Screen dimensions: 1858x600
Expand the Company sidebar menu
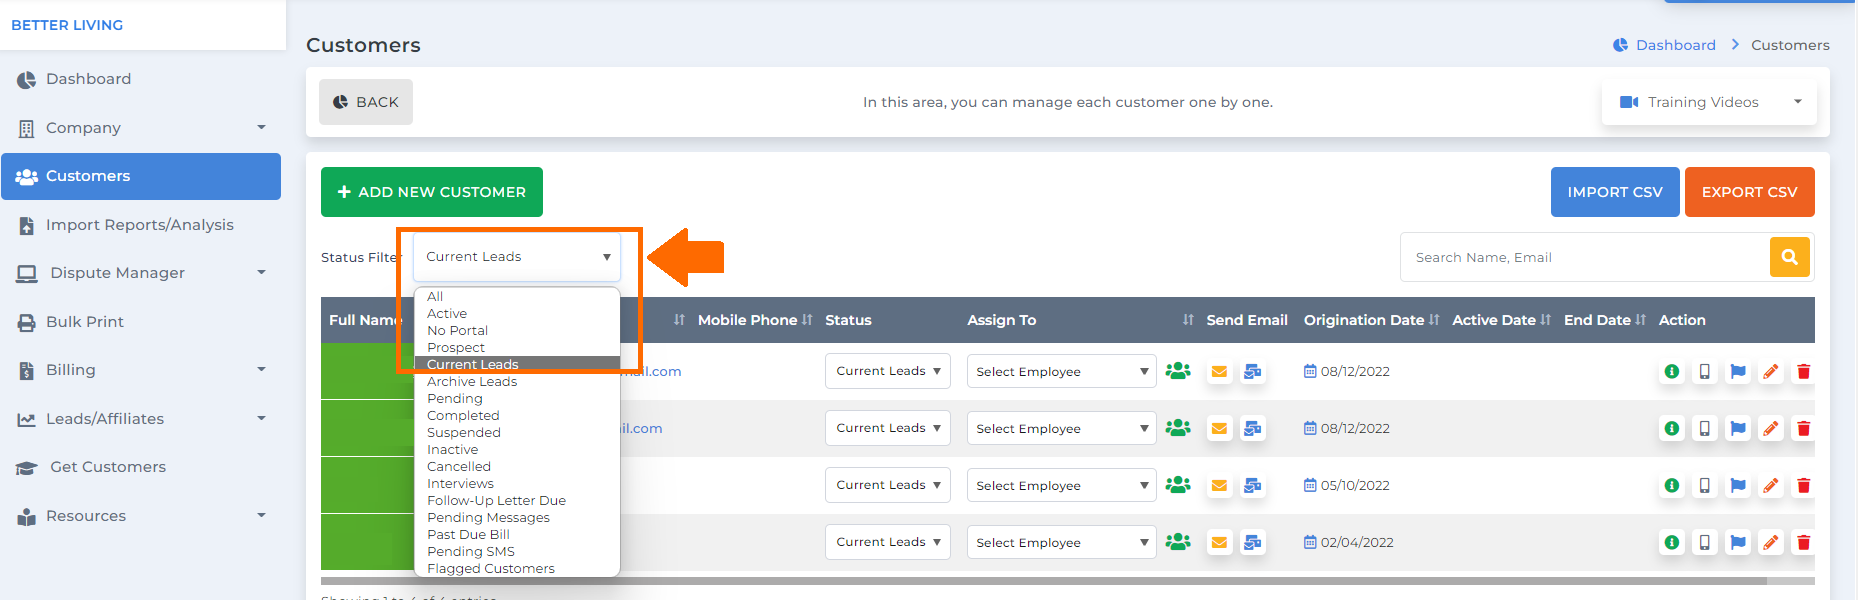pos(141,128)
